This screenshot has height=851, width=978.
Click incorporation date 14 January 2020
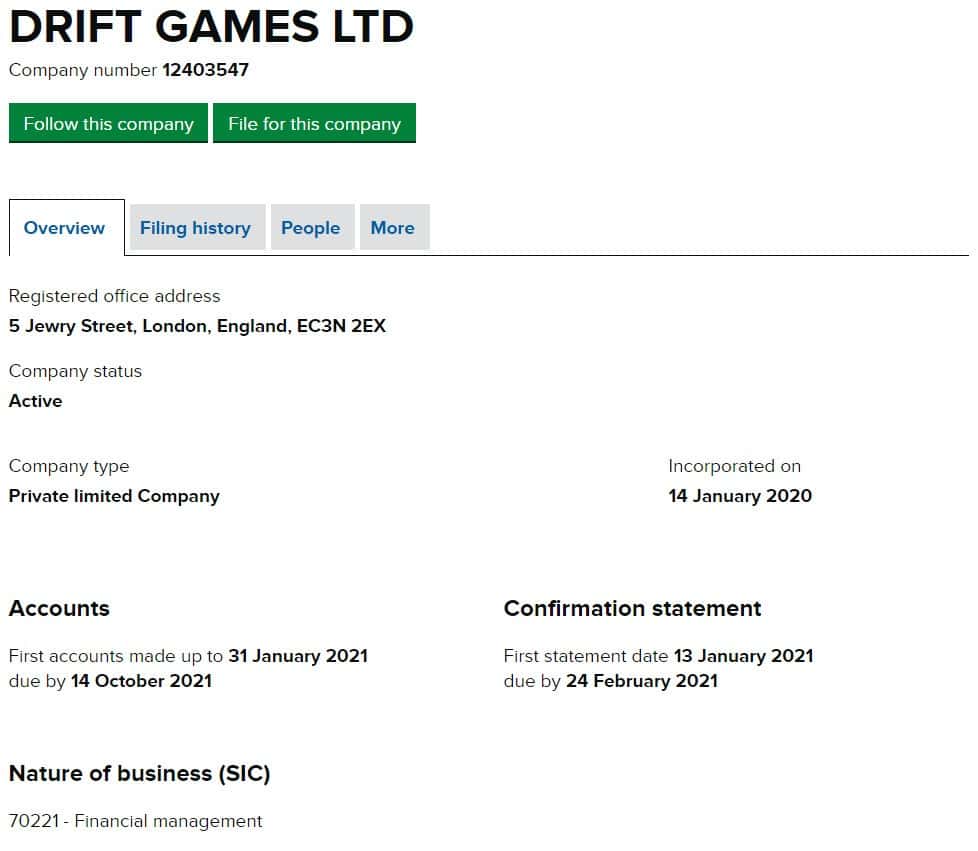click(740, 496)
